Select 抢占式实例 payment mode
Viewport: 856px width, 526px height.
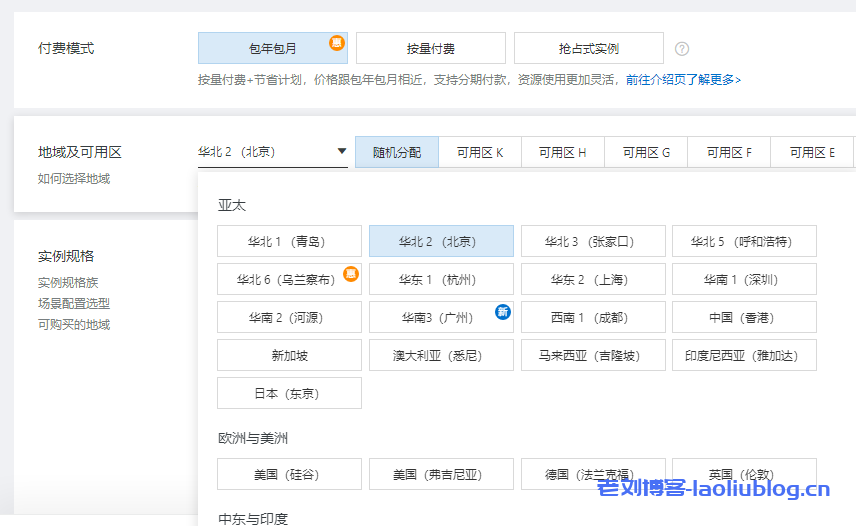click(588, 48)
